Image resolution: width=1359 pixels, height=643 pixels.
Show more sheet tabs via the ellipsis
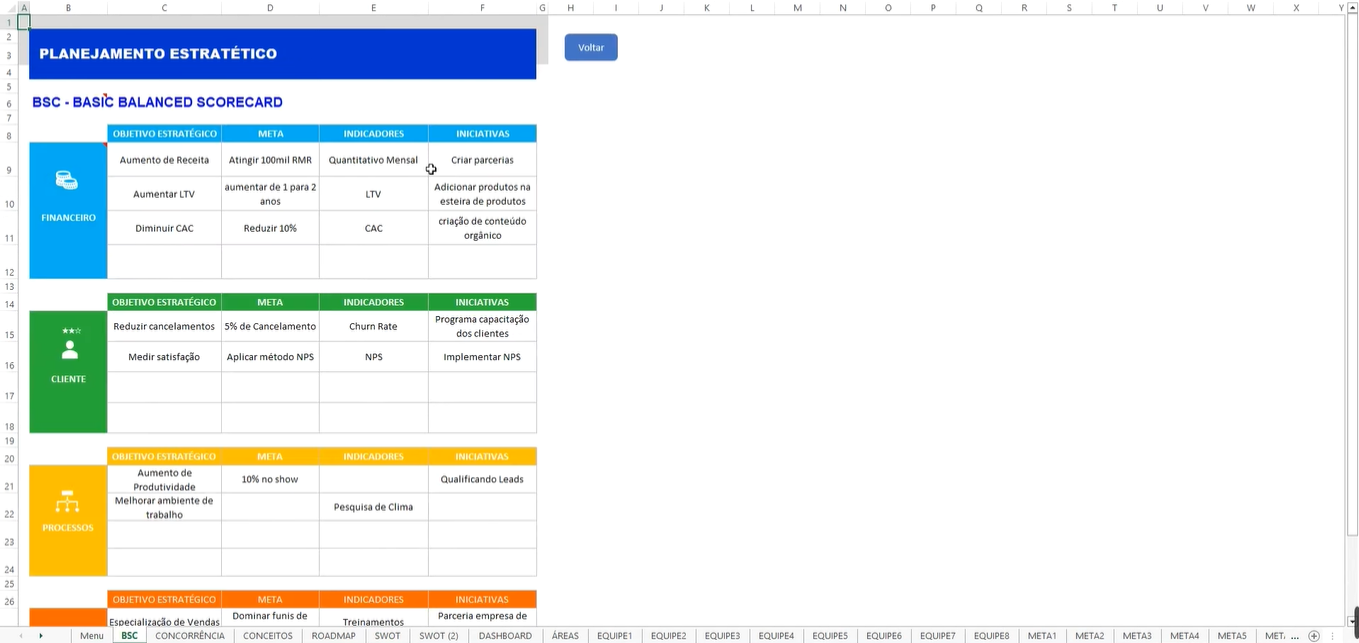(1295, 636)
